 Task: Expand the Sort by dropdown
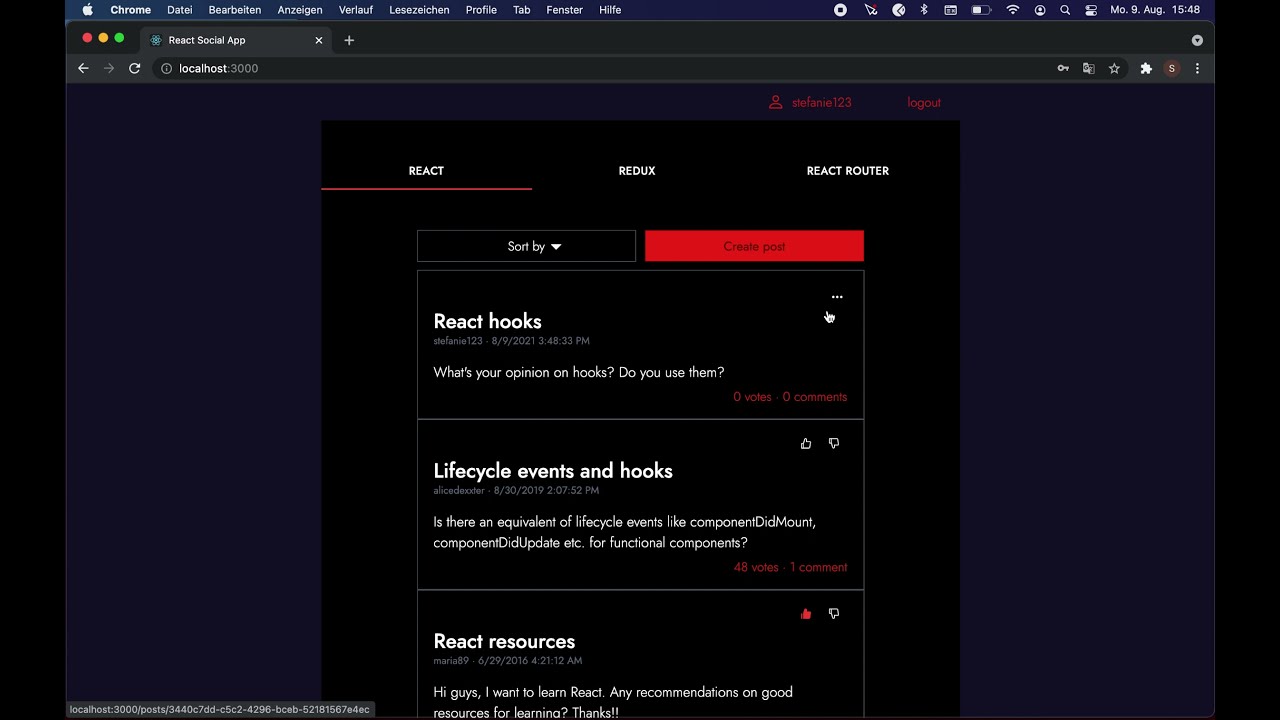click(x=526, y=246)
